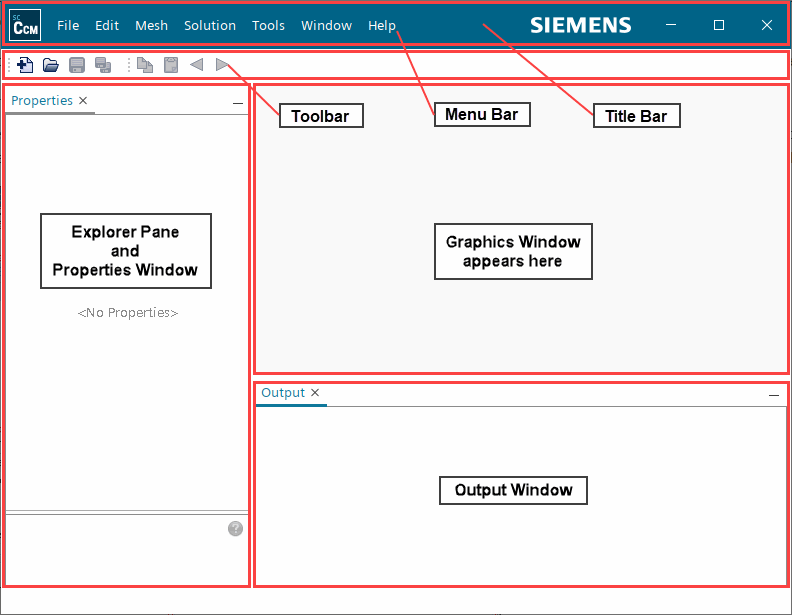
Task: Open the Help menu
Action: pyautogui.click(x=381, y=25)
